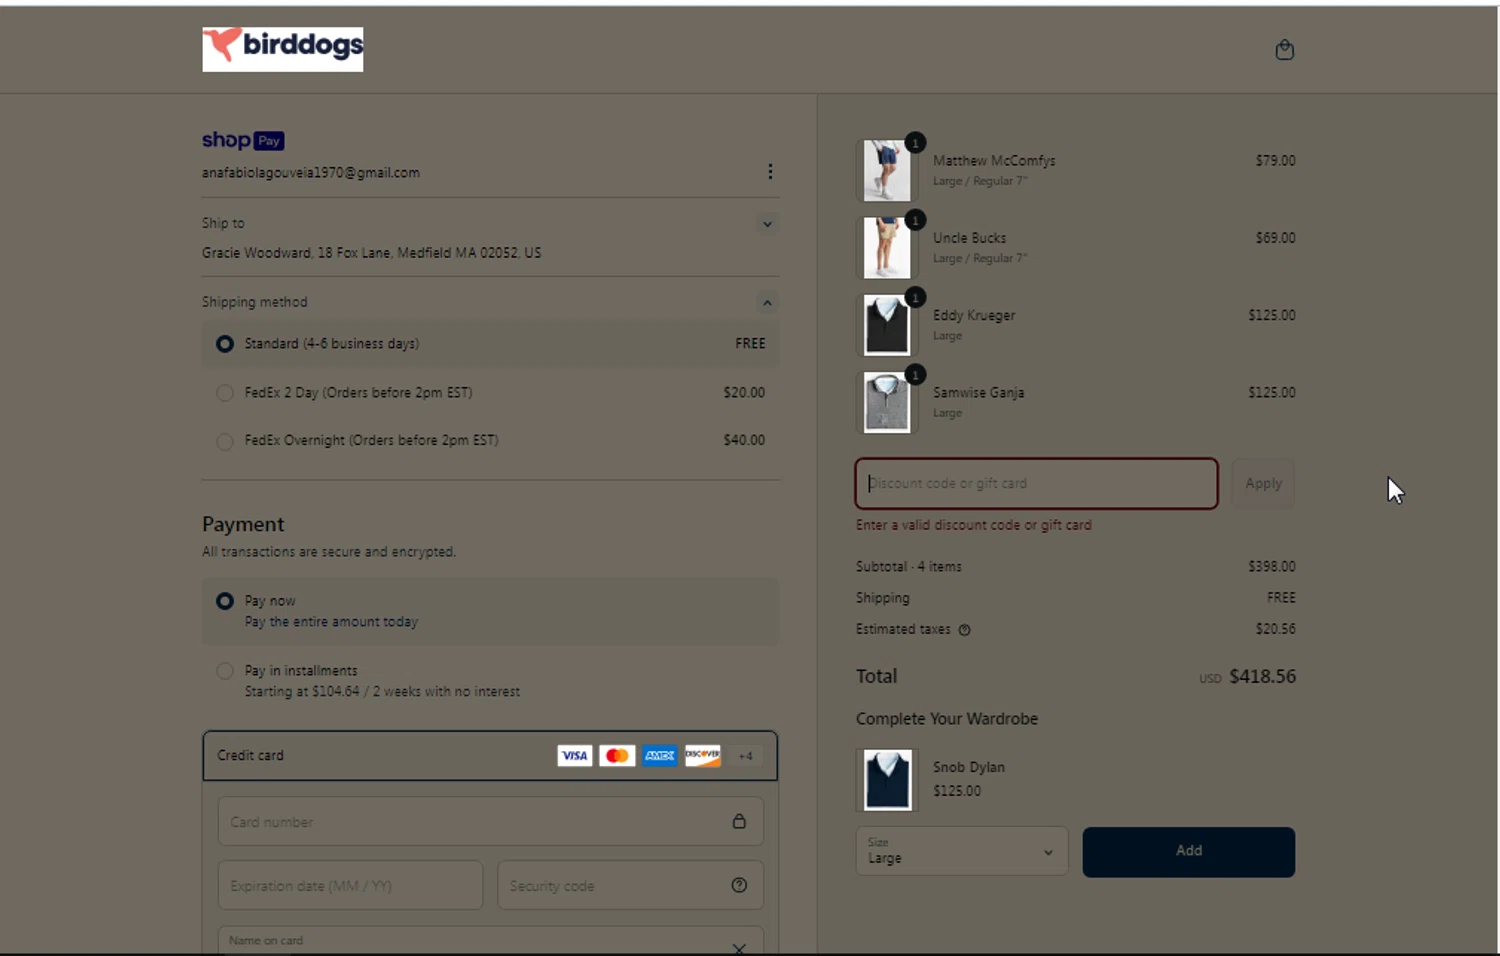1500x956 pixels.
Task: Click the Matthew McComfys $79.00 price
Action: tap(1275, 161)
